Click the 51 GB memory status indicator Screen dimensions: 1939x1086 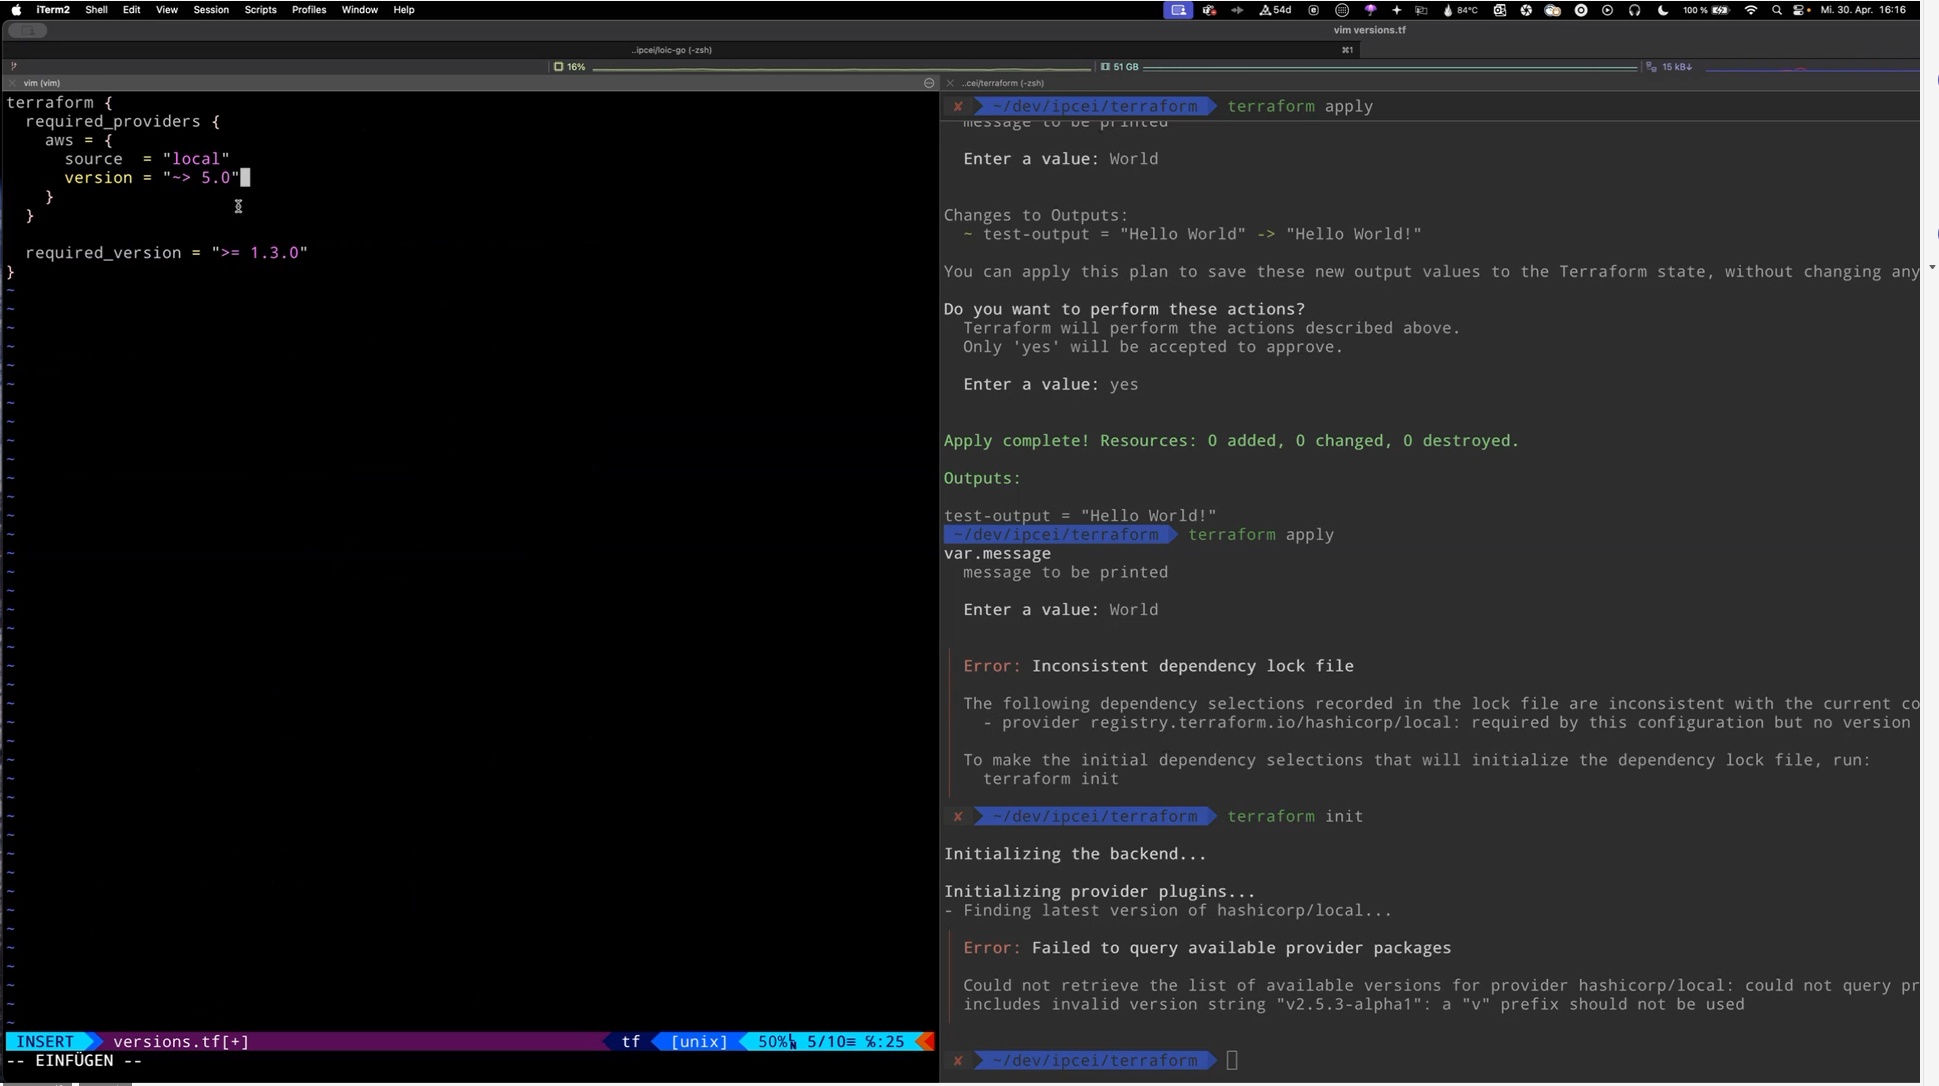(x=1120, y=67)
